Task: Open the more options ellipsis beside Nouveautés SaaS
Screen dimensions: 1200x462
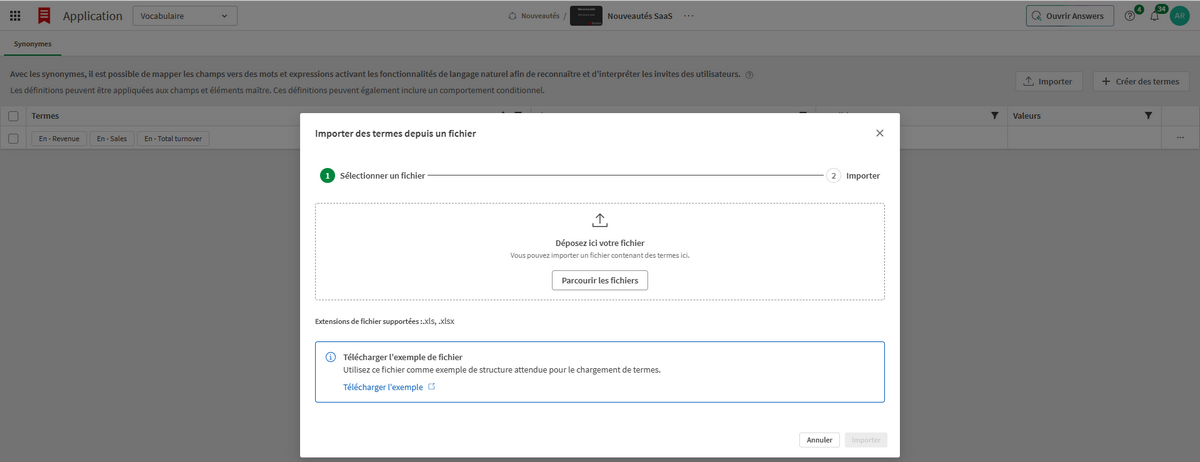Action: [x=688, y=16]
